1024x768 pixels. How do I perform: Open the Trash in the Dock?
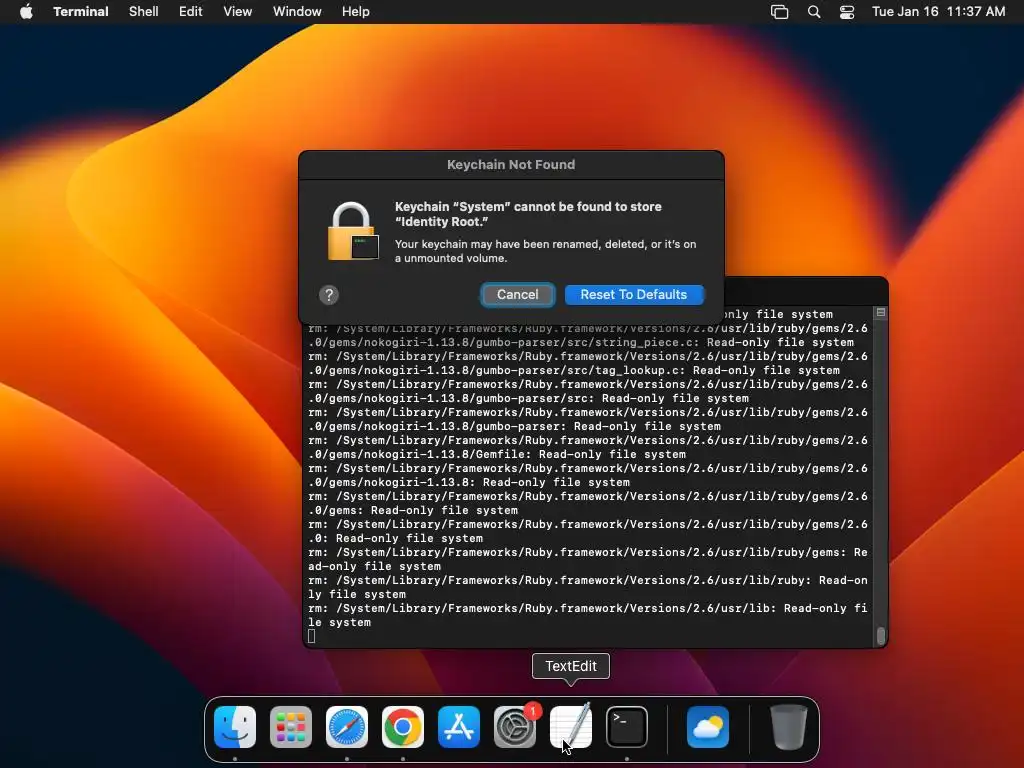point(788,727)
